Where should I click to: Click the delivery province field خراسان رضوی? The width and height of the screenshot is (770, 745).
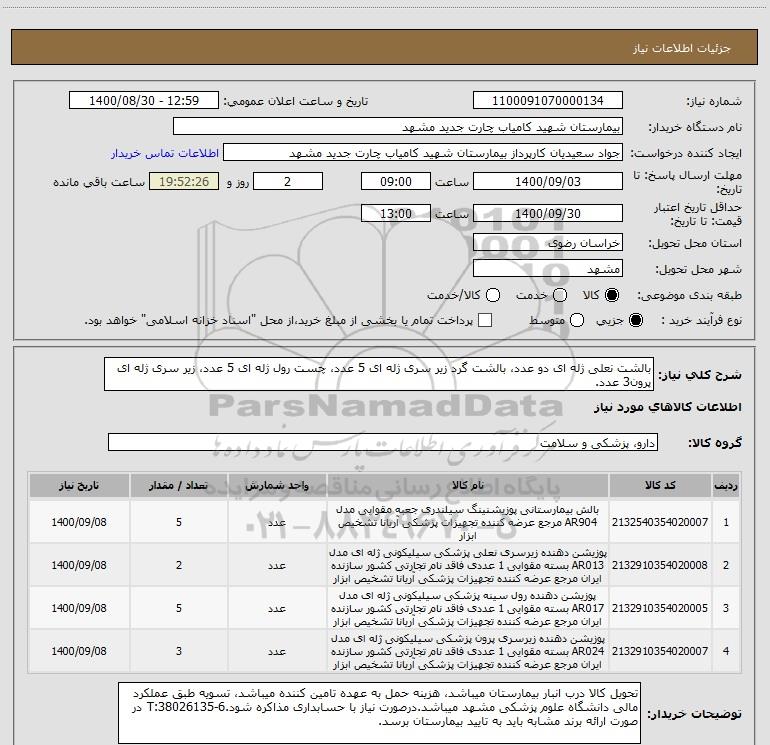(548, 242)
